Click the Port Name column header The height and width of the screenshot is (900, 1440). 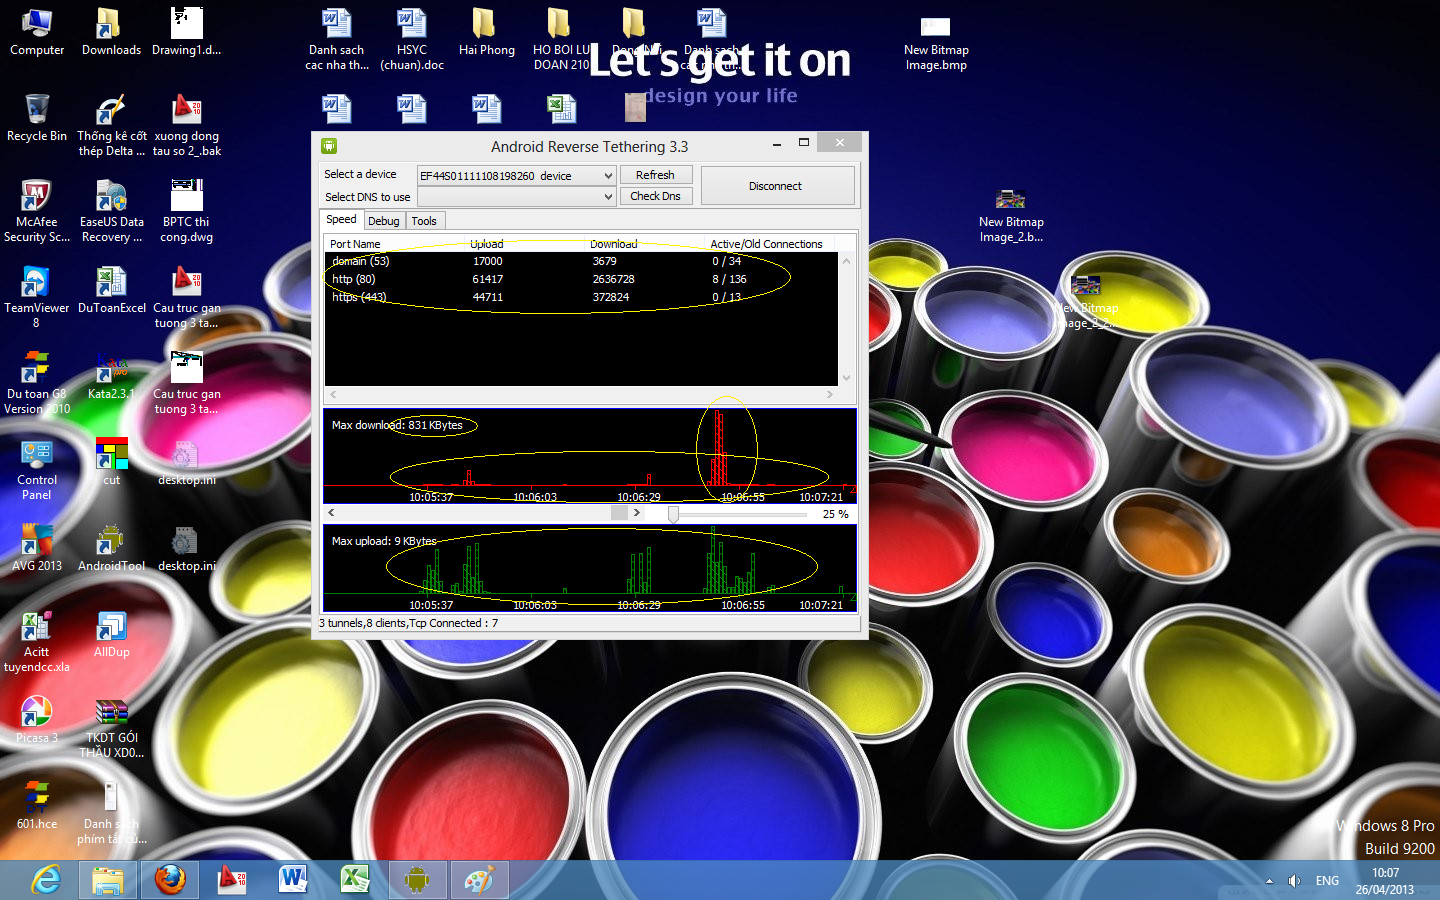[395, 243]
